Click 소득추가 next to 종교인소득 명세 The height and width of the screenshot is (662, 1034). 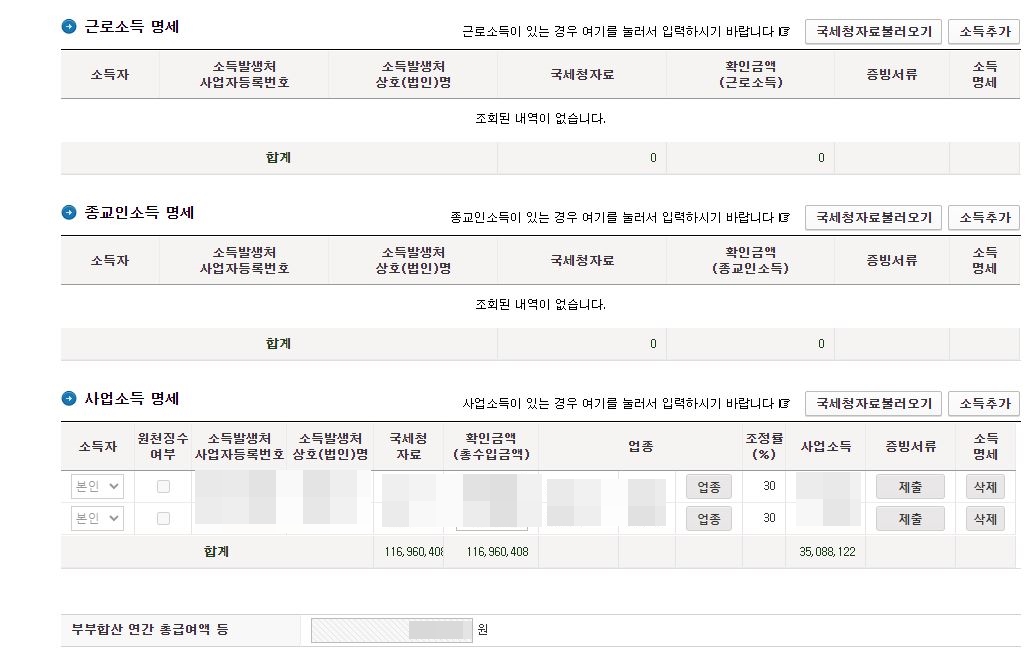click(x=984, y=217)
